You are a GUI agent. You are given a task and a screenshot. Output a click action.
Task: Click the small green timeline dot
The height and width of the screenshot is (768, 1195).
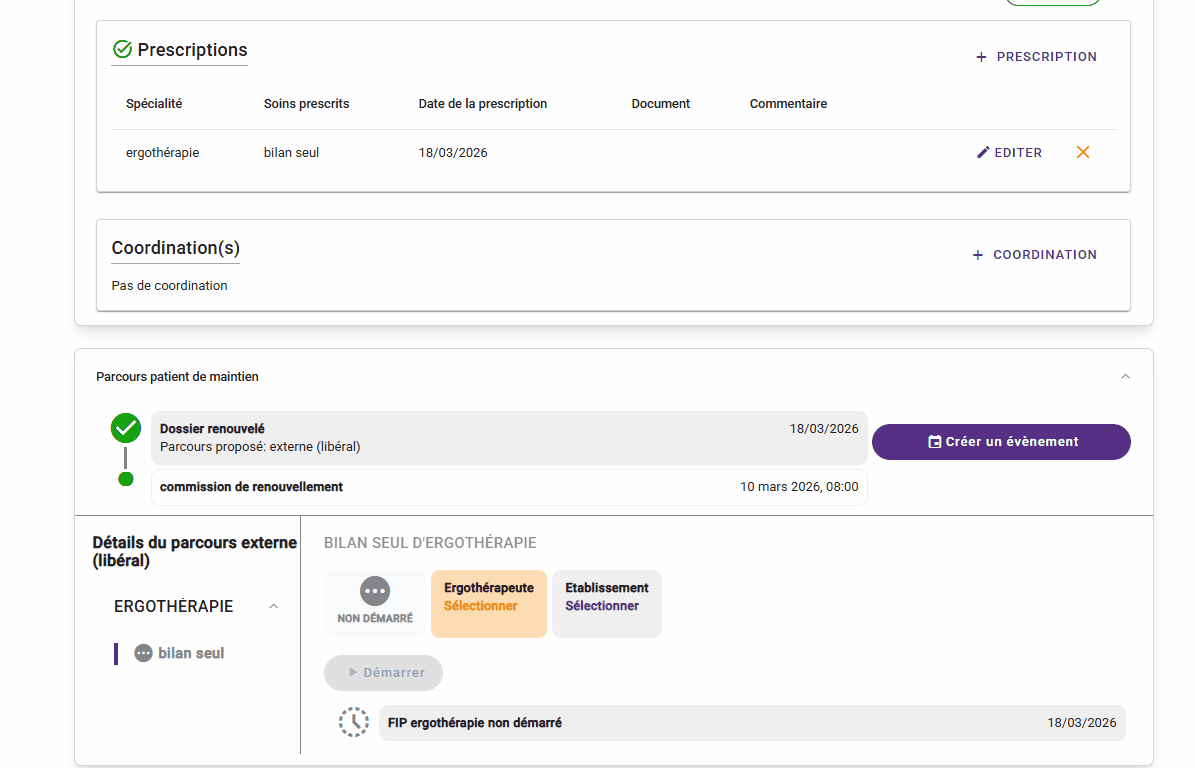(126, 479)
